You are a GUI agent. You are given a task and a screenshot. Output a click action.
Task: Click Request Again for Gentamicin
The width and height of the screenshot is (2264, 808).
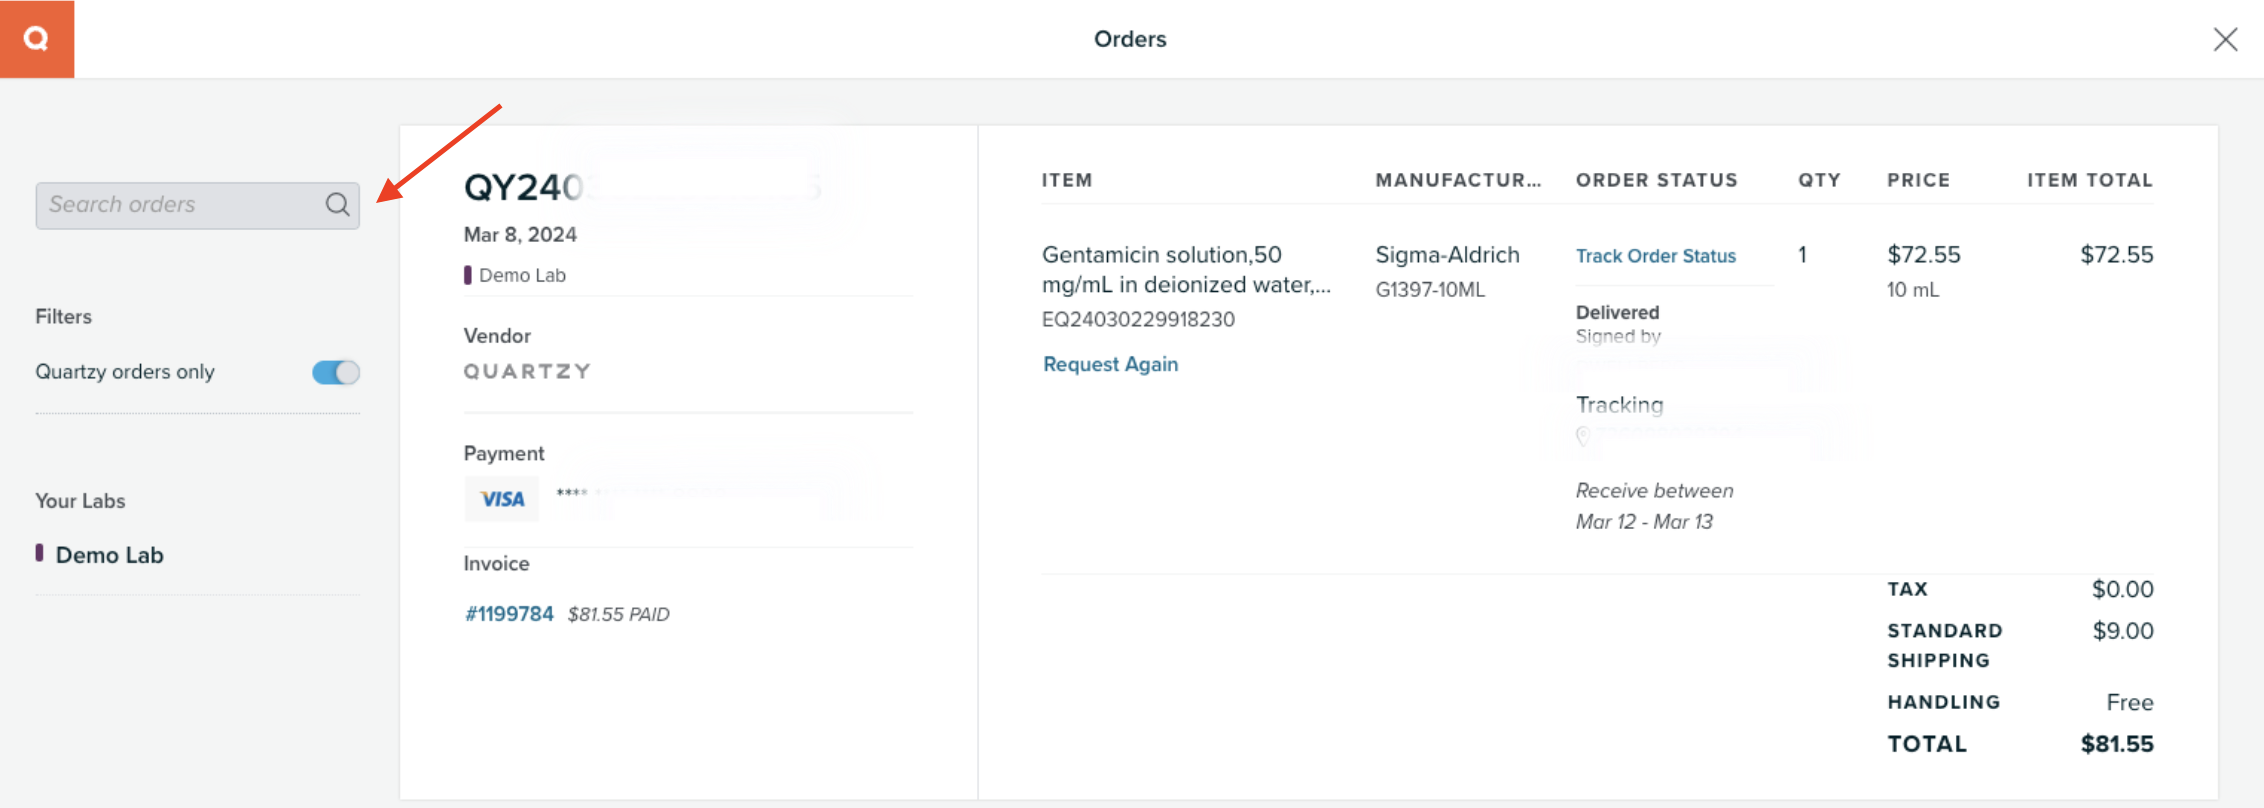(1110, 364)
